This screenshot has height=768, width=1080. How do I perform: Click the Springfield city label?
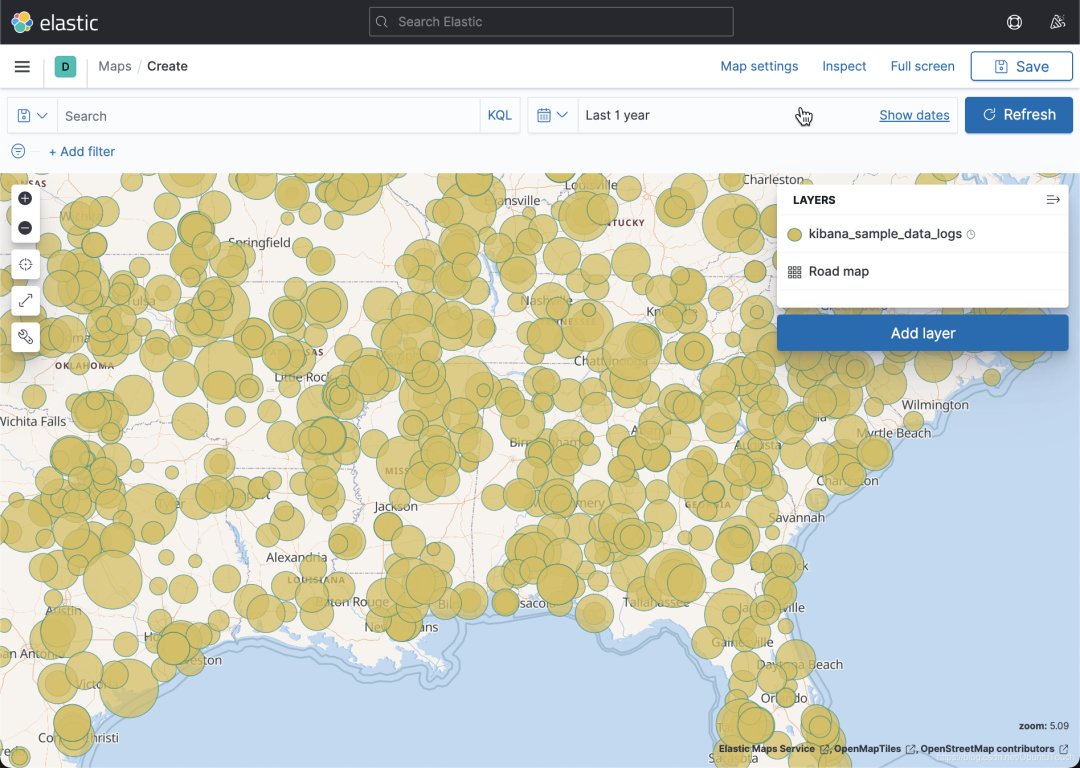(x=259, y=242)
